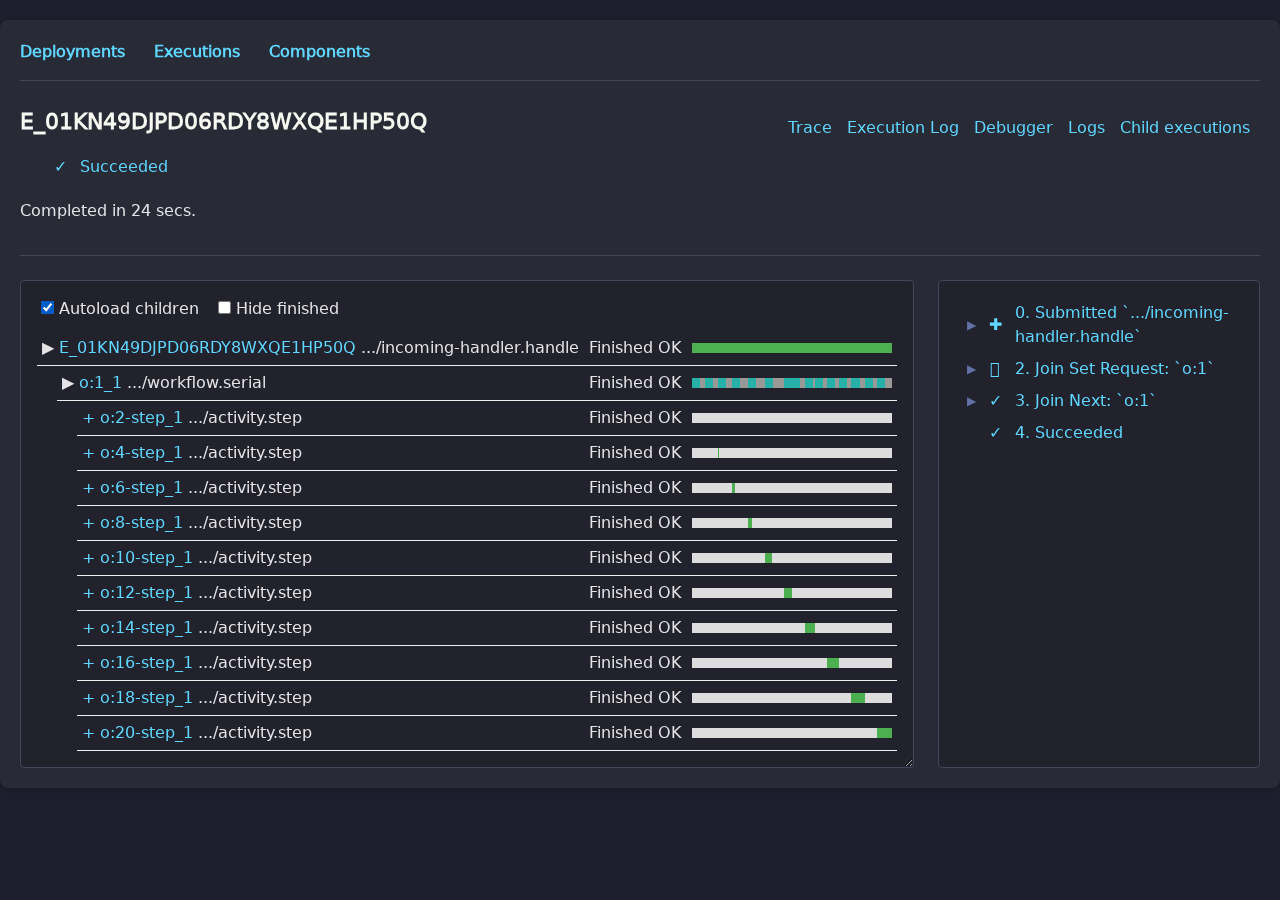Switch to the Trace view
The image size is (1280, 900).
(810, 127)
